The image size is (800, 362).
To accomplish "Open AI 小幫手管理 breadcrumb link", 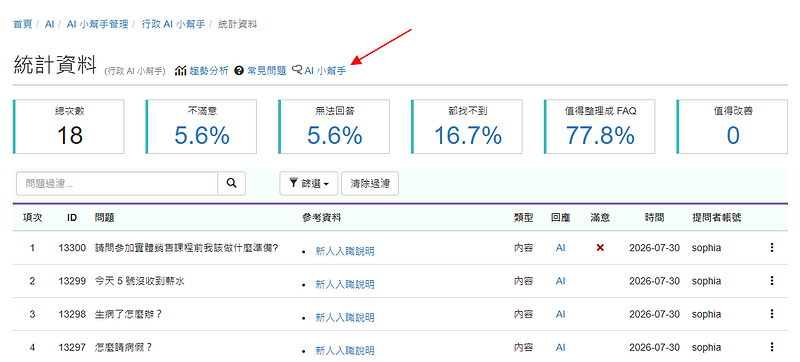I will tap(97, 24).
